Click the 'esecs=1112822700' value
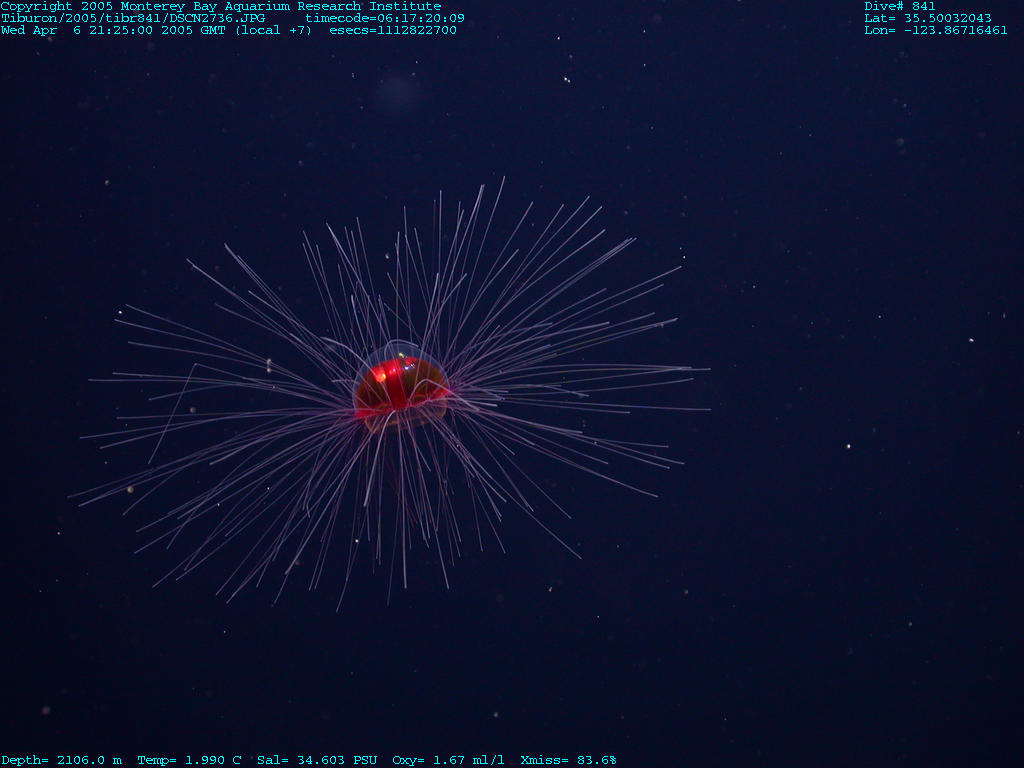Image resolution: width=1024 pixels, height=768 pixels. 393,30
